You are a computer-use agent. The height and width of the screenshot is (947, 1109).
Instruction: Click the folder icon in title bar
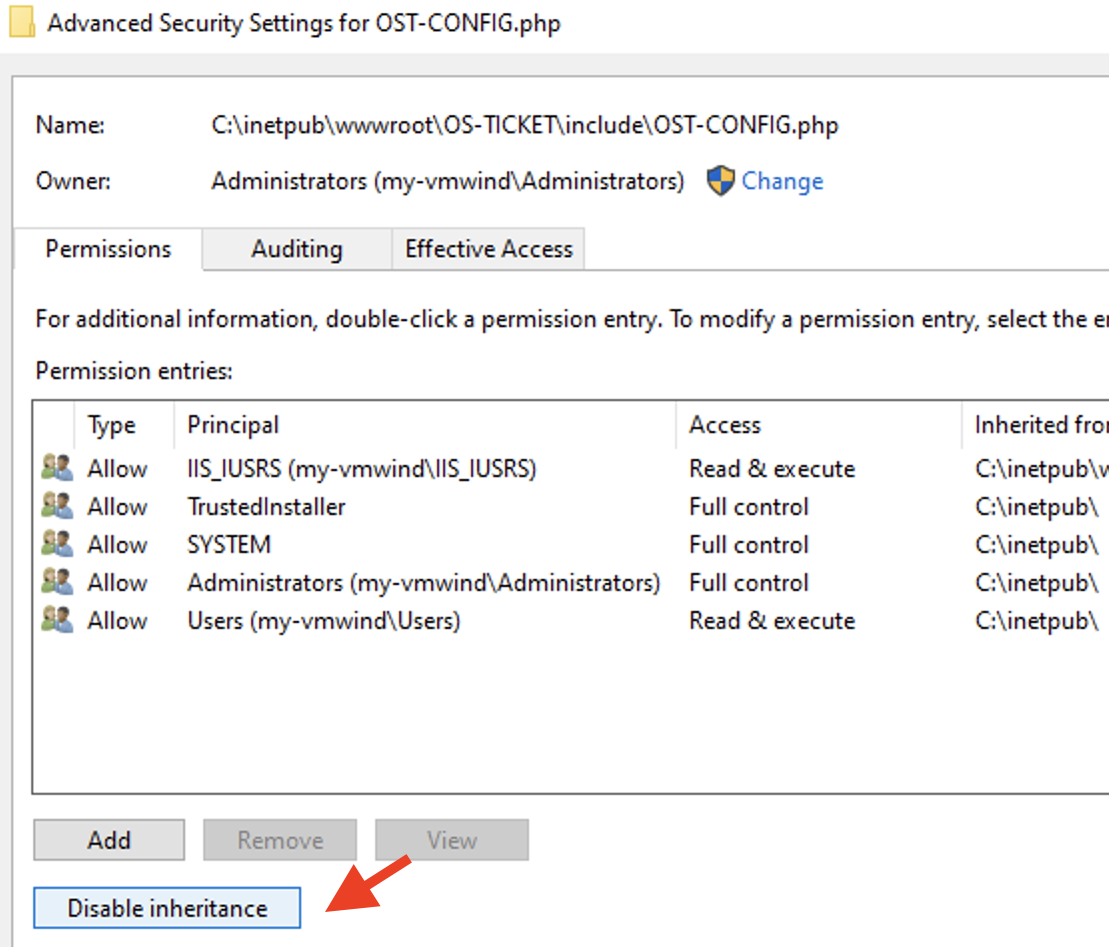tap(23, 23)
